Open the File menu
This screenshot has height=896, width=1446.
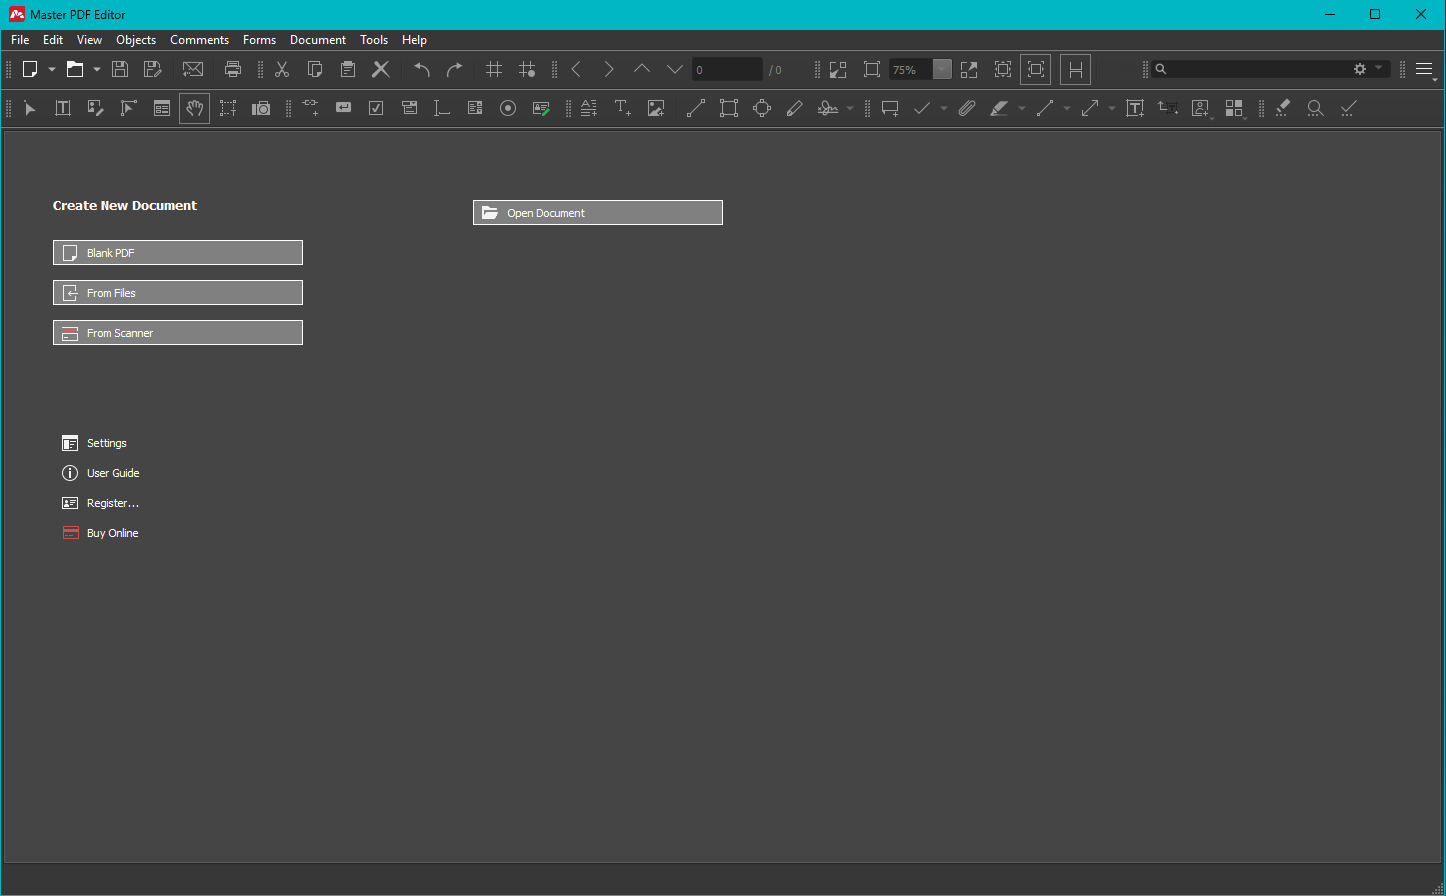click(20, 40)
